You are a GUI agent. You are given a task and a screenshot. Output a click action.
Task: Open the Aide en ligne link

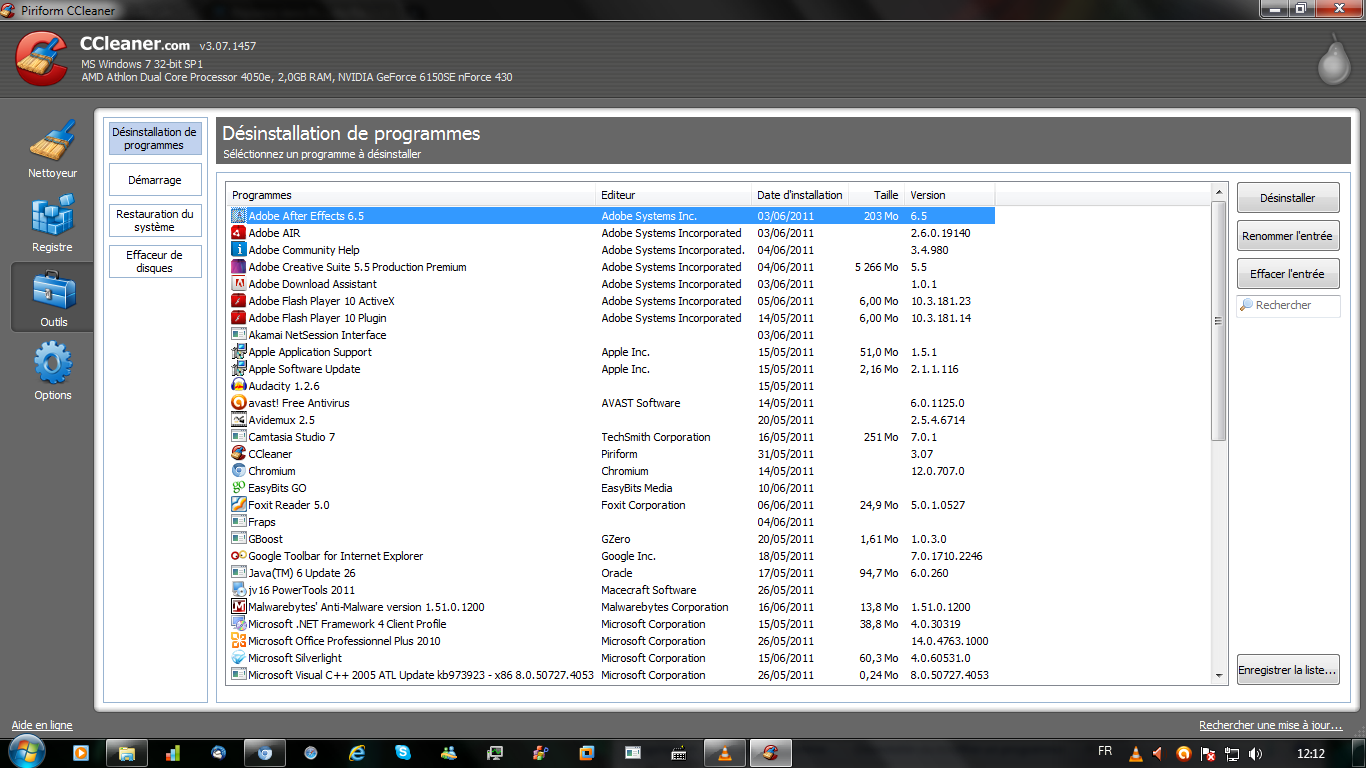click(x=42, y=725)
